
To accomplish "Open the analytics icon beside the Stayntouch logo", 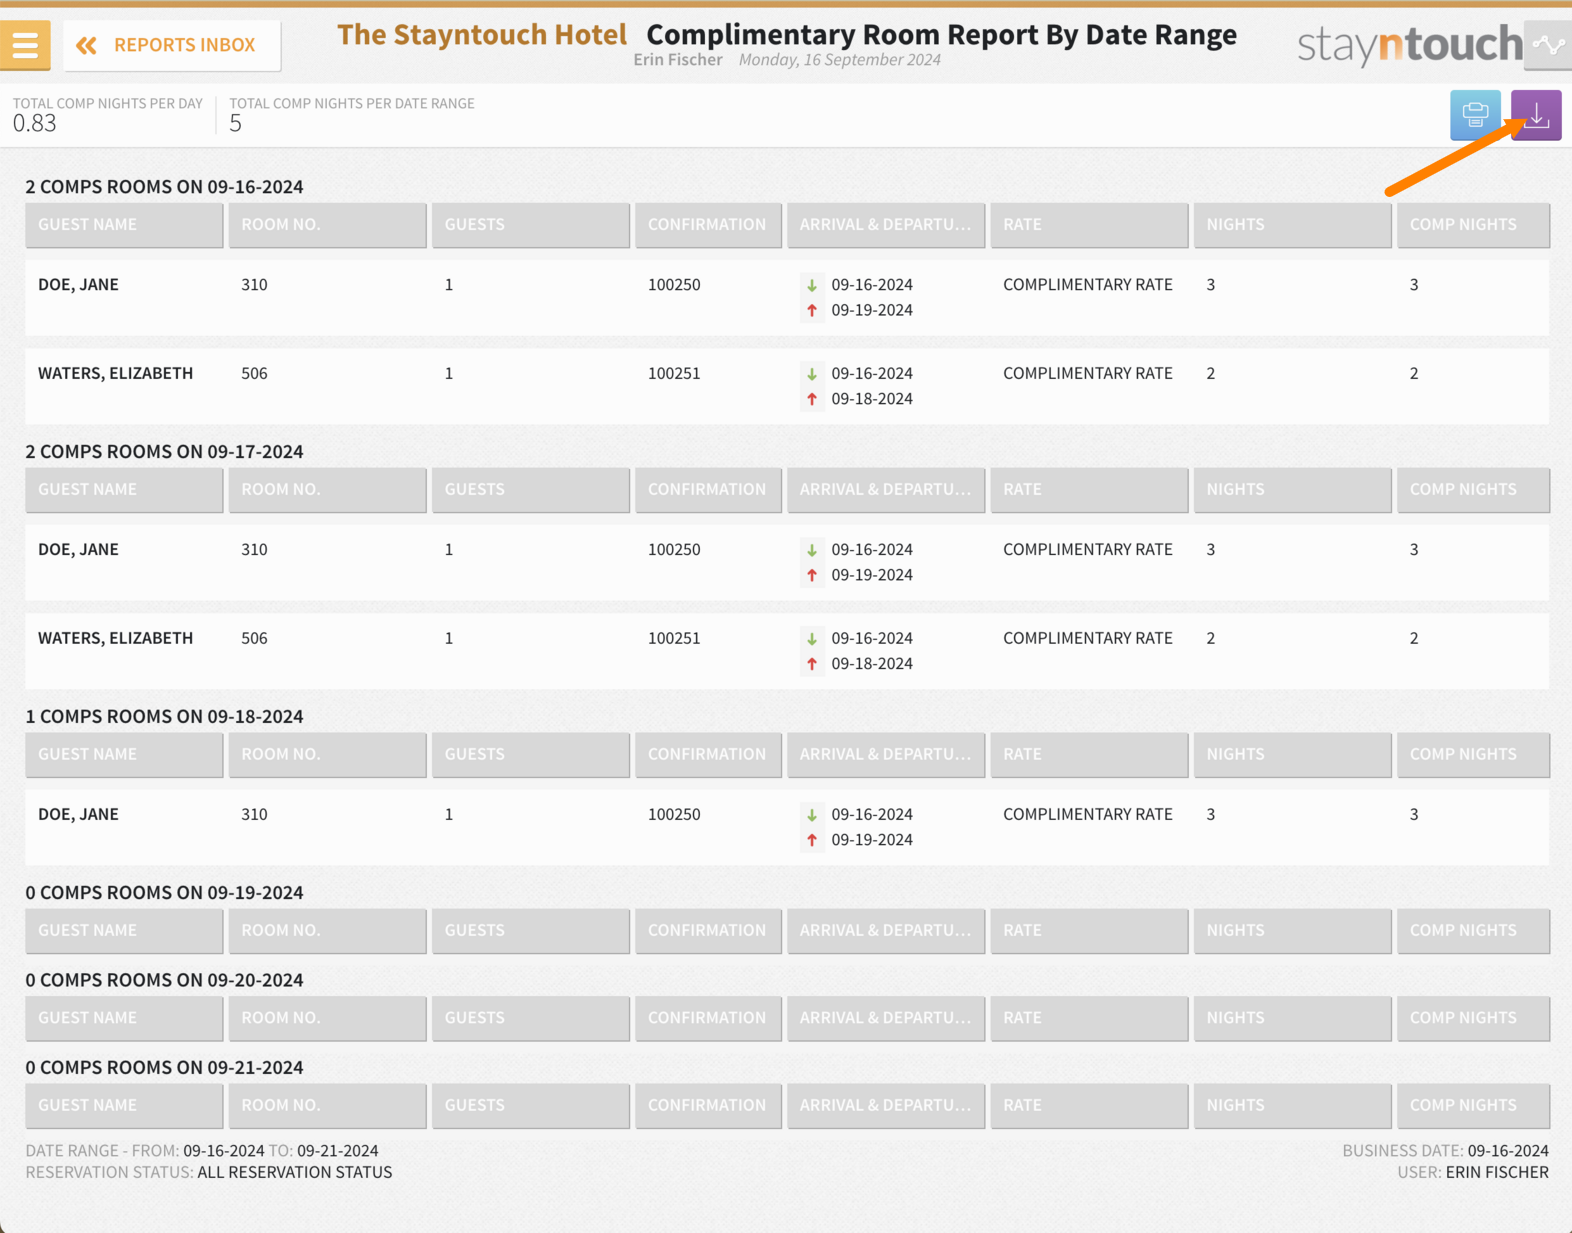I will [1548, 45].
